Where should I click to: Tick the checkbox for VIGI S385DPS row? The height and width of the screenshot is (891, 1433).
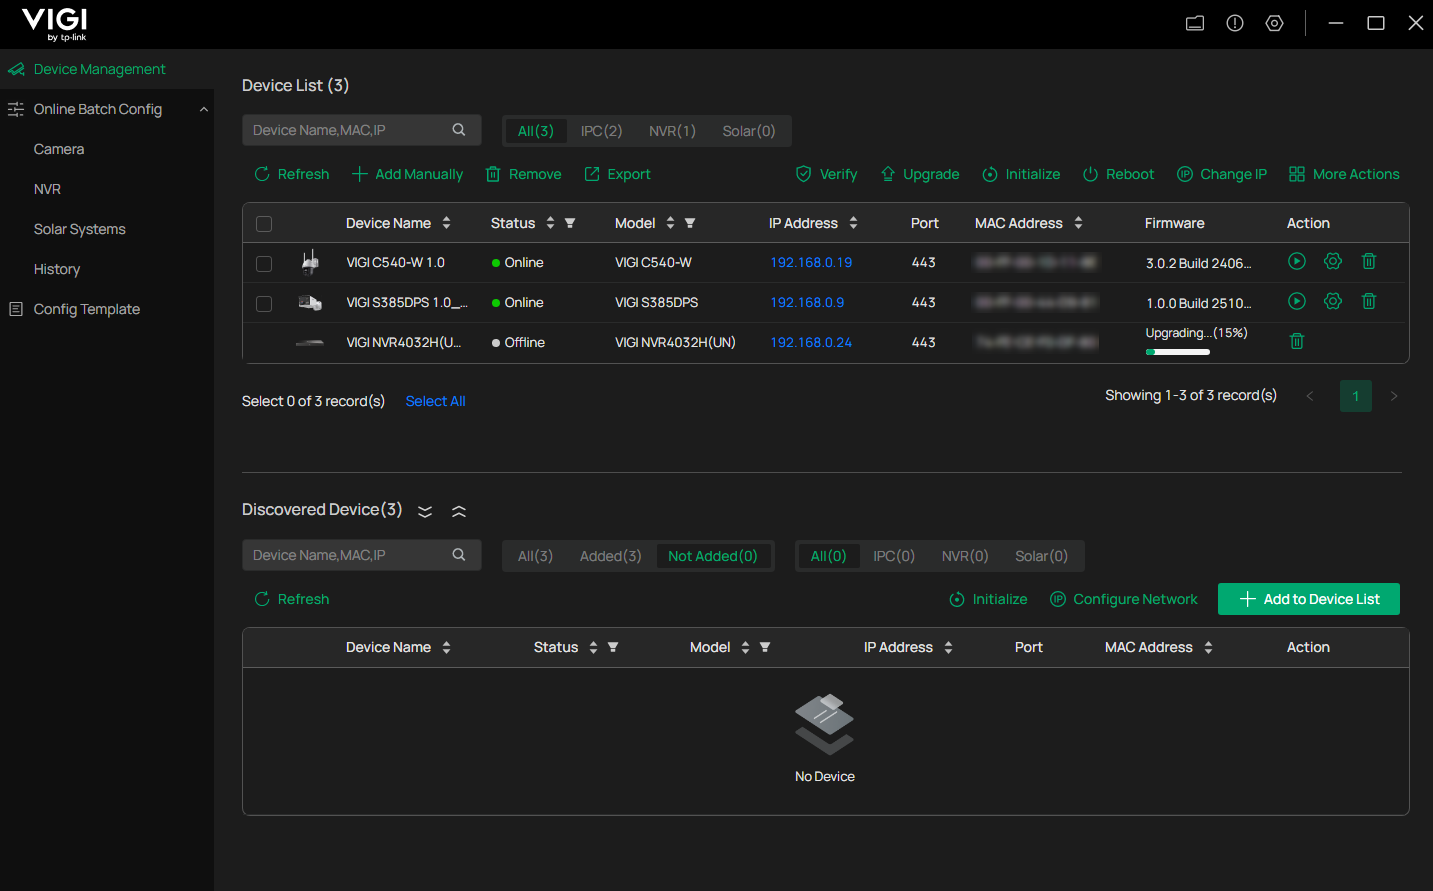coord(264,304)
